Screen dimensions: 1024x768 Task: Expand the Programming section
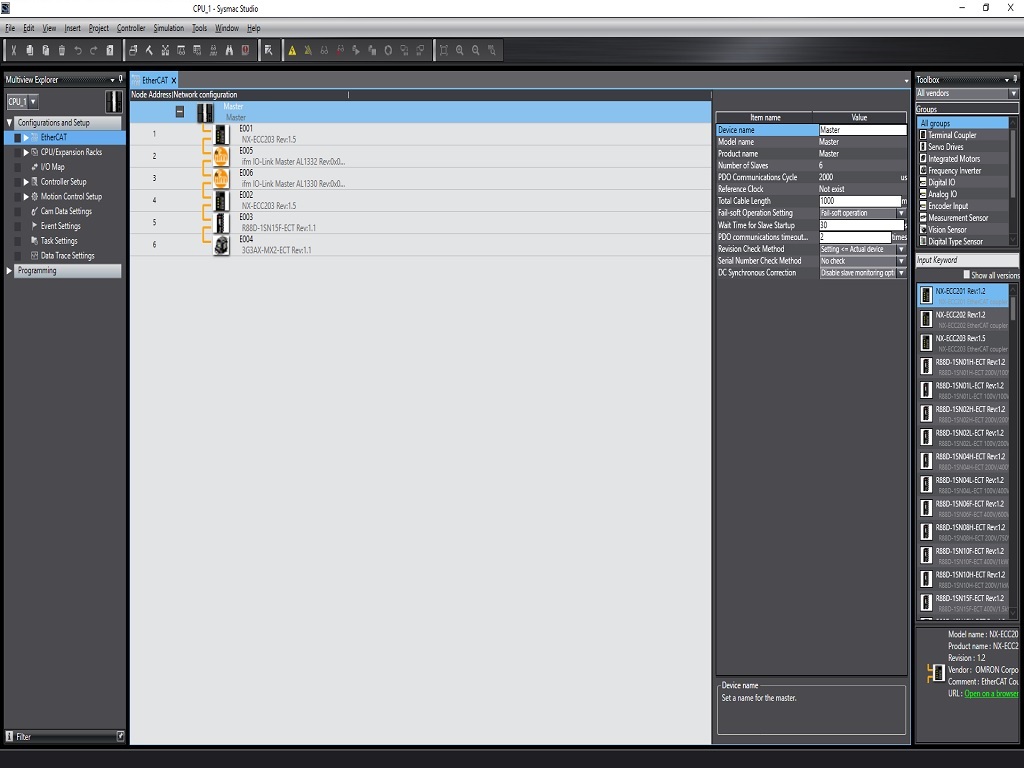[9, 270]
